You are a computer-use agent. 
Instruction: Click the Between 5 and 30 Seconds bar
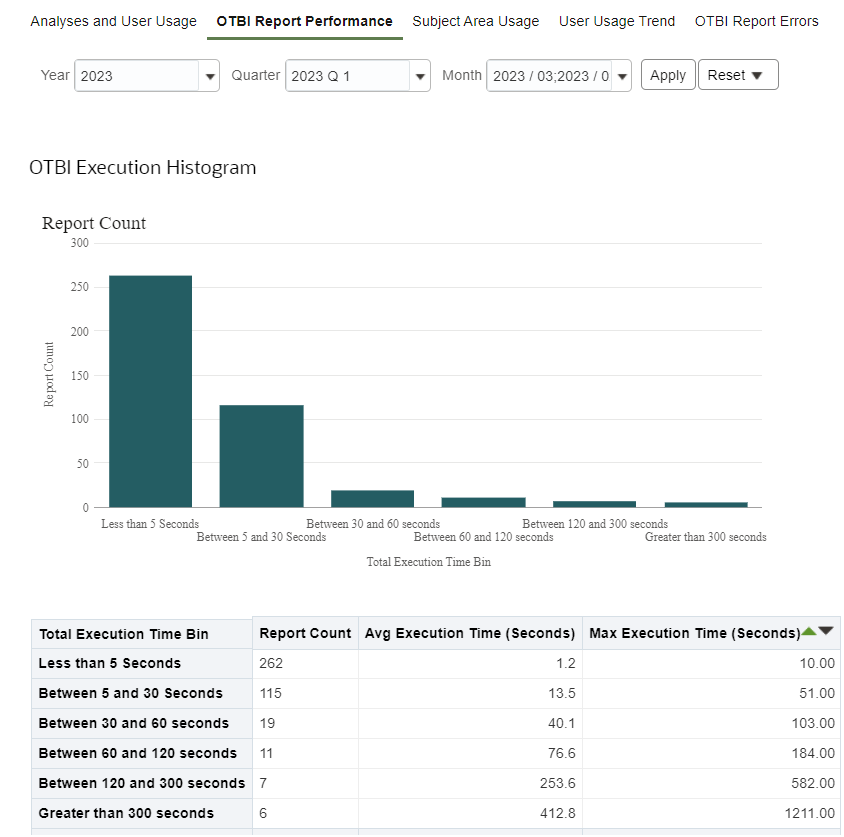261,456
